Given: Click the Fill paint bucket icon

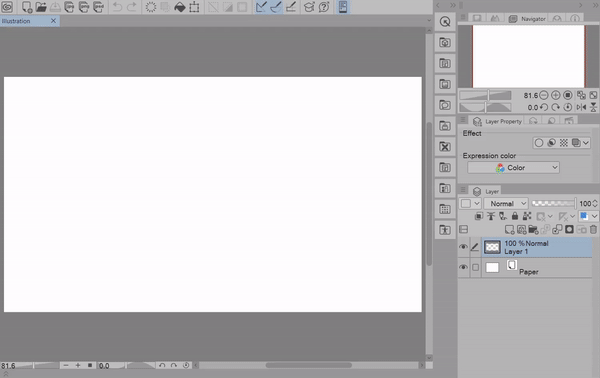Looking at the screenshot, I should (x=179, y=7).
